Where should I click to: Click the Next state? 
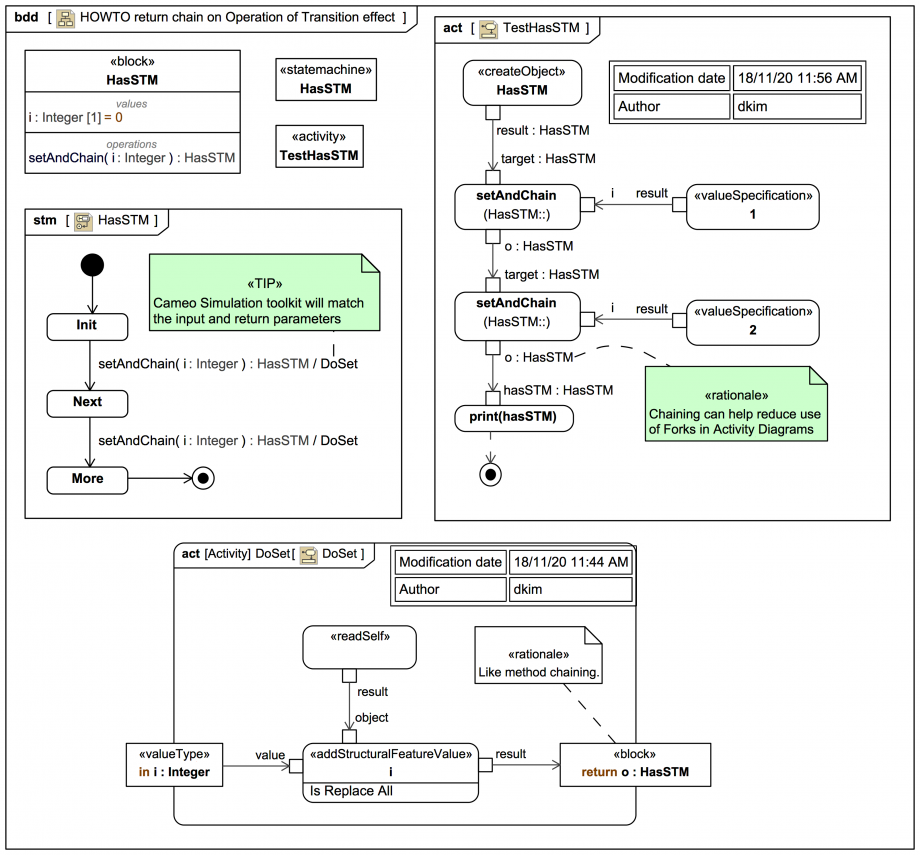coord(87,402)
